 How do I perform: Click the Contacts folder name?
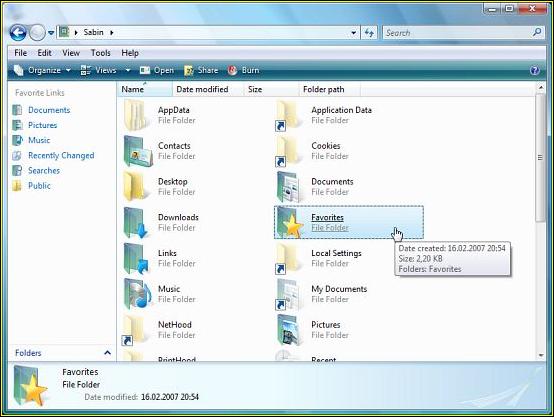point(174,146)
